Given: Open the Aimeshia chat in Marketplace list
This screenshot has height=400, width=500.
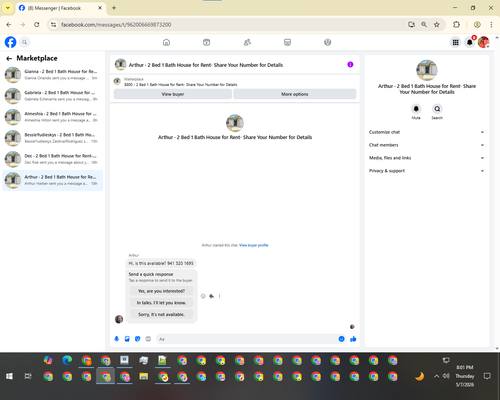Looking at the screenshot, I should [53, 117].
